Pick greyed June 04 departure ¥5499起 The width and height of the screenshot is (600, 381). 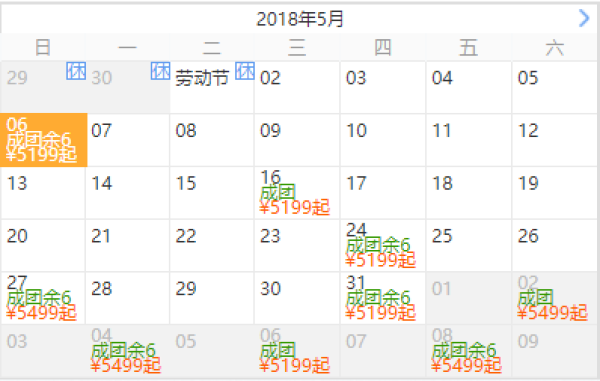pos(127,351)
